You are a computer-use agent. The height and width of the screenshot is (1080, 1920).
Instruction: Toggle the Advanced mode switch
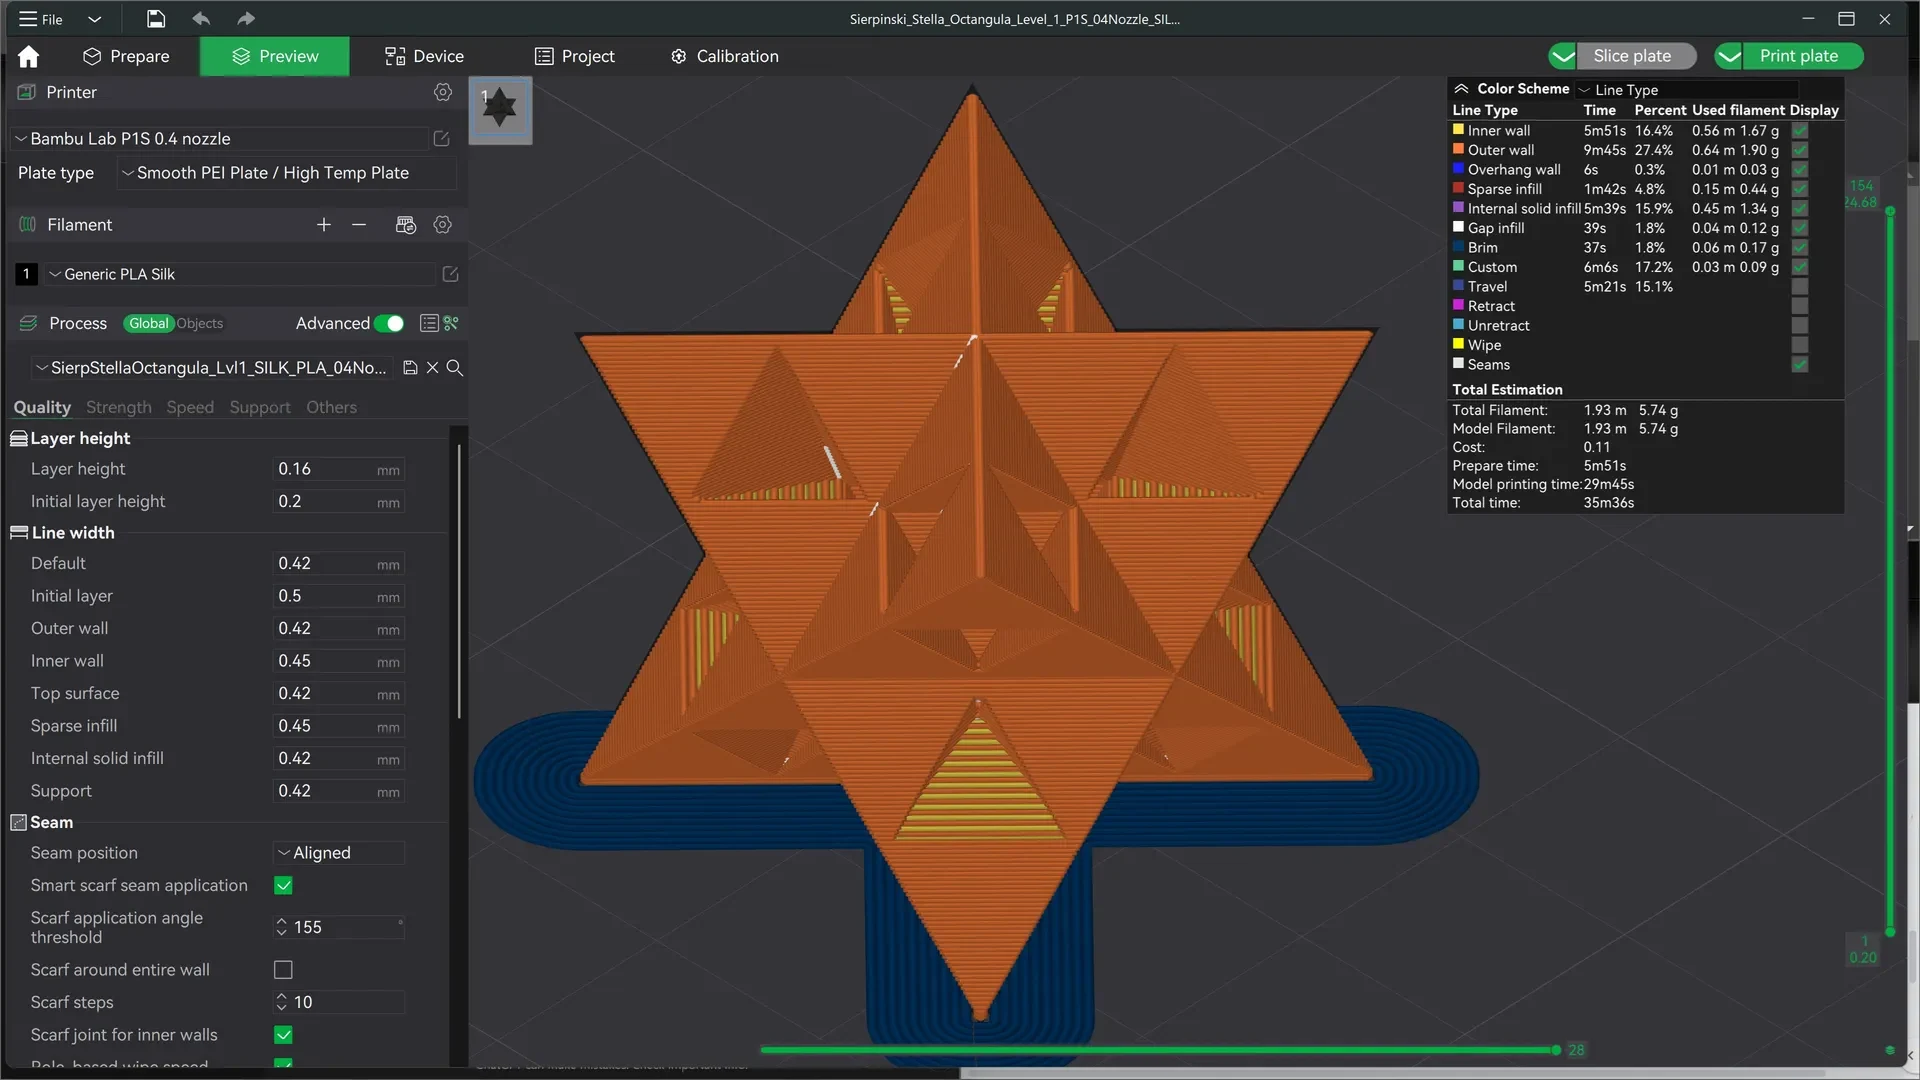pos(389,323)
